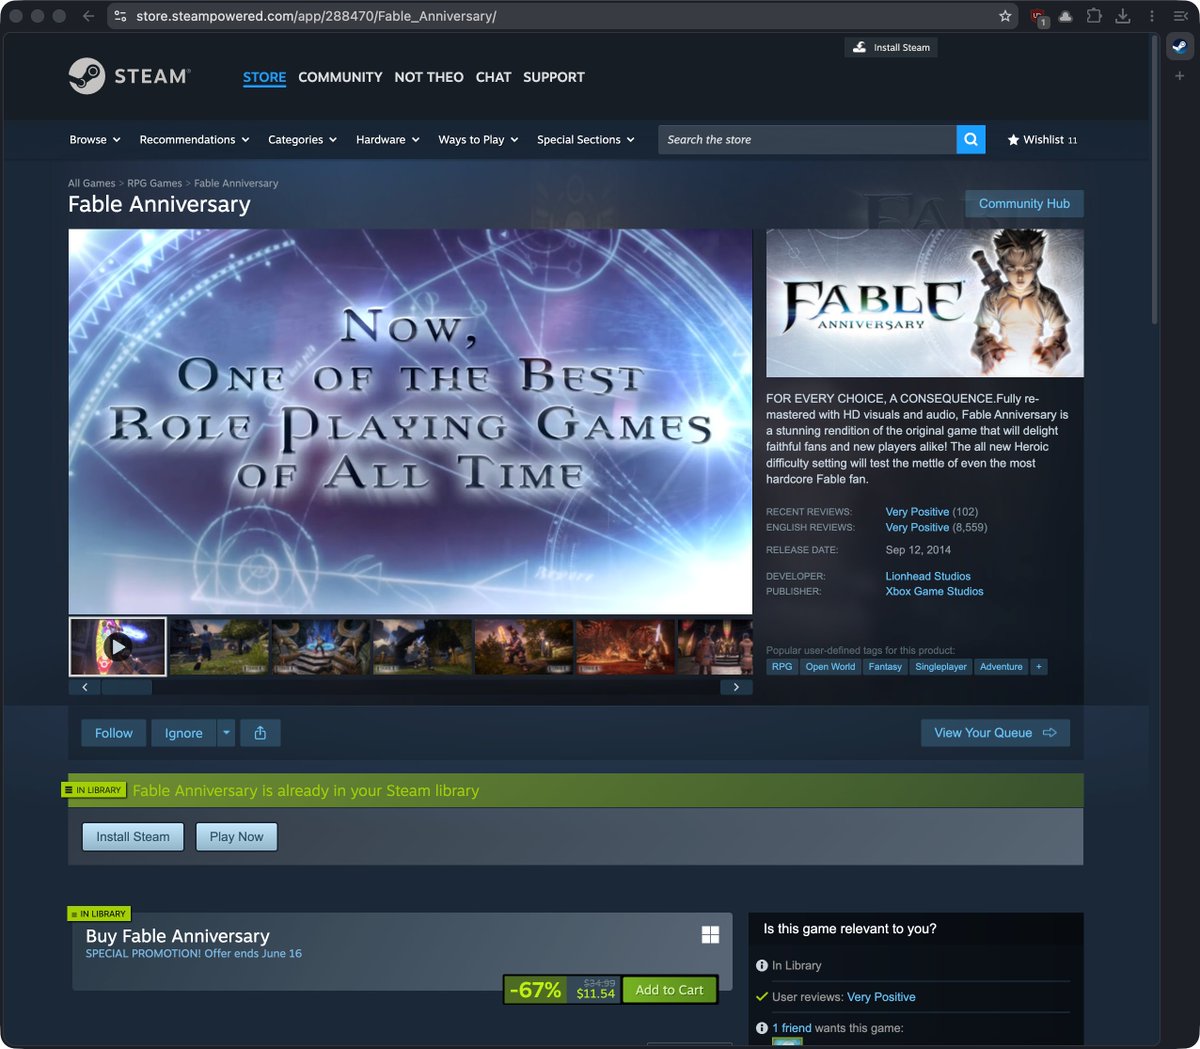Image resolution: width=1200 pixels, height=1049 pixels.
Task: Click Add to Cart
Action: (x=669, y=990)
